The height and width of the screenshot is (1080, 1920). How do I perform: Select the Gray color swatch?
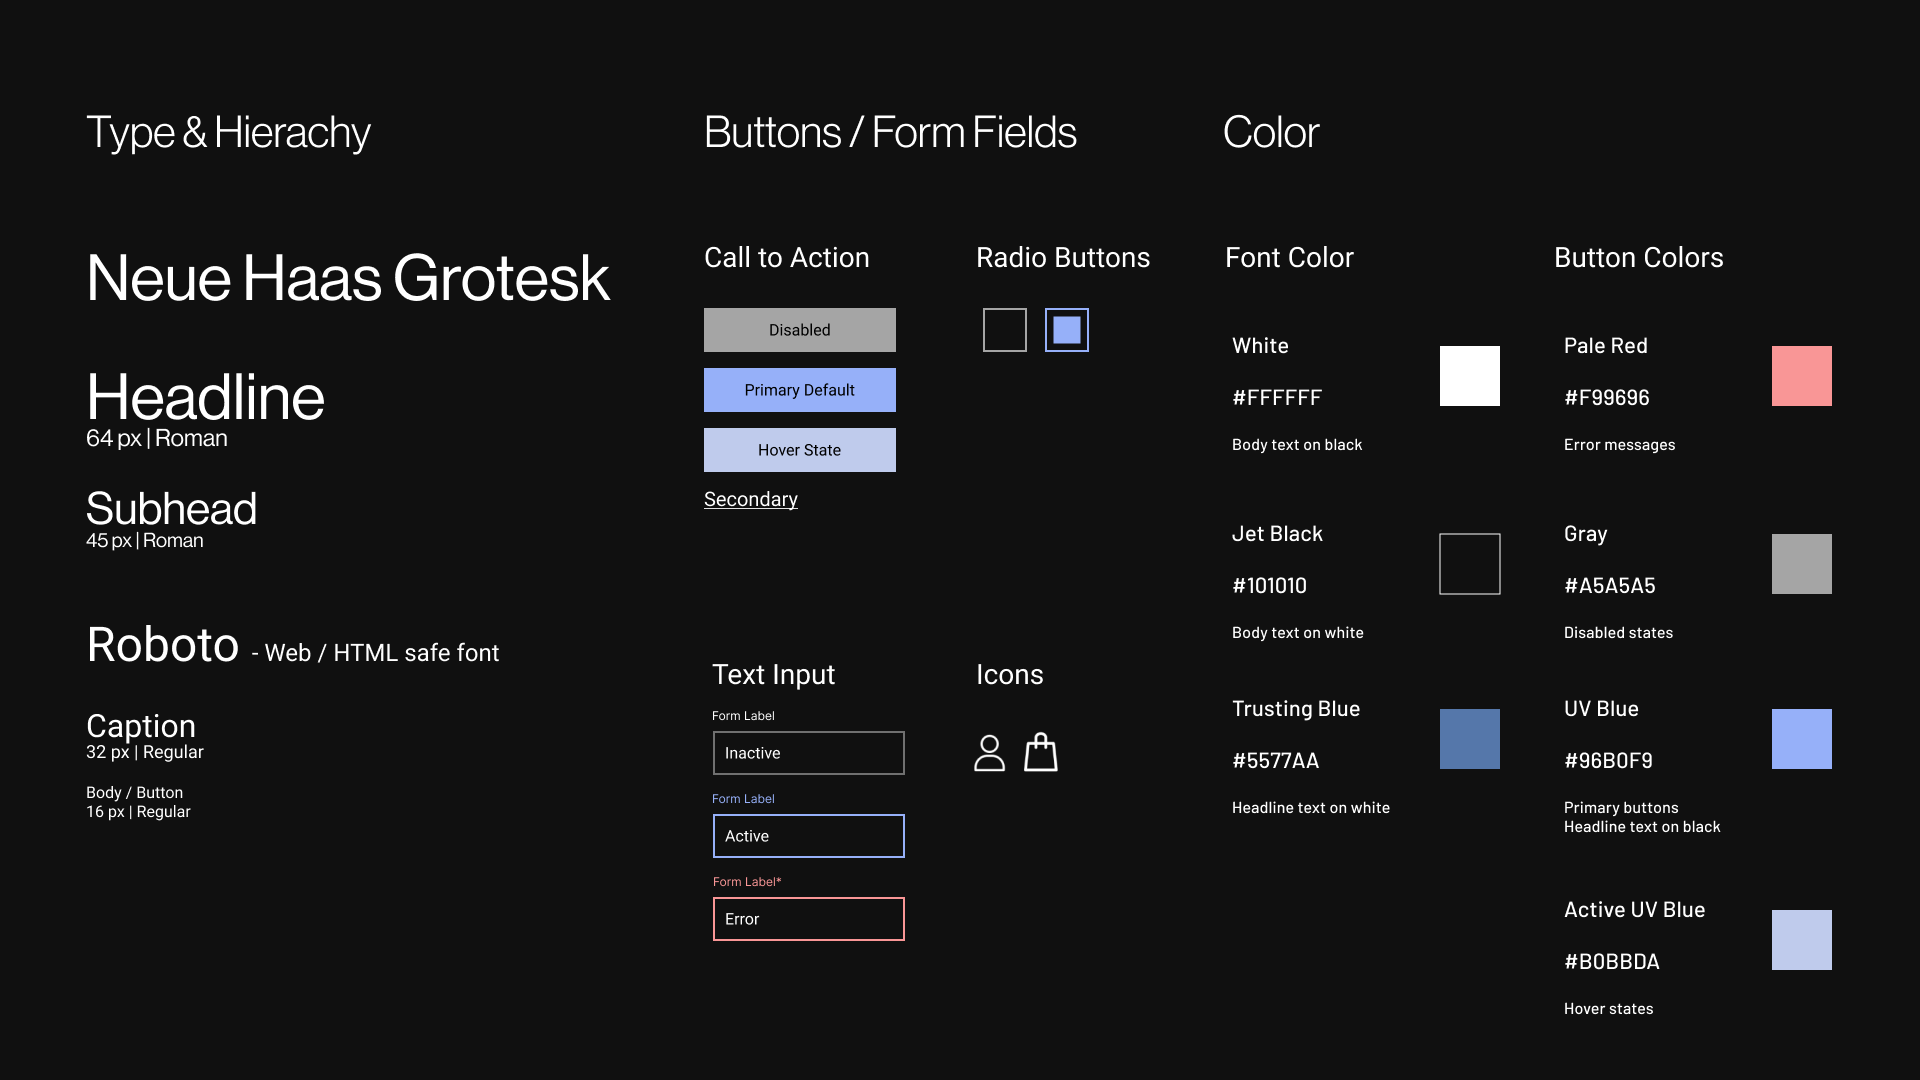[1801, 564]
